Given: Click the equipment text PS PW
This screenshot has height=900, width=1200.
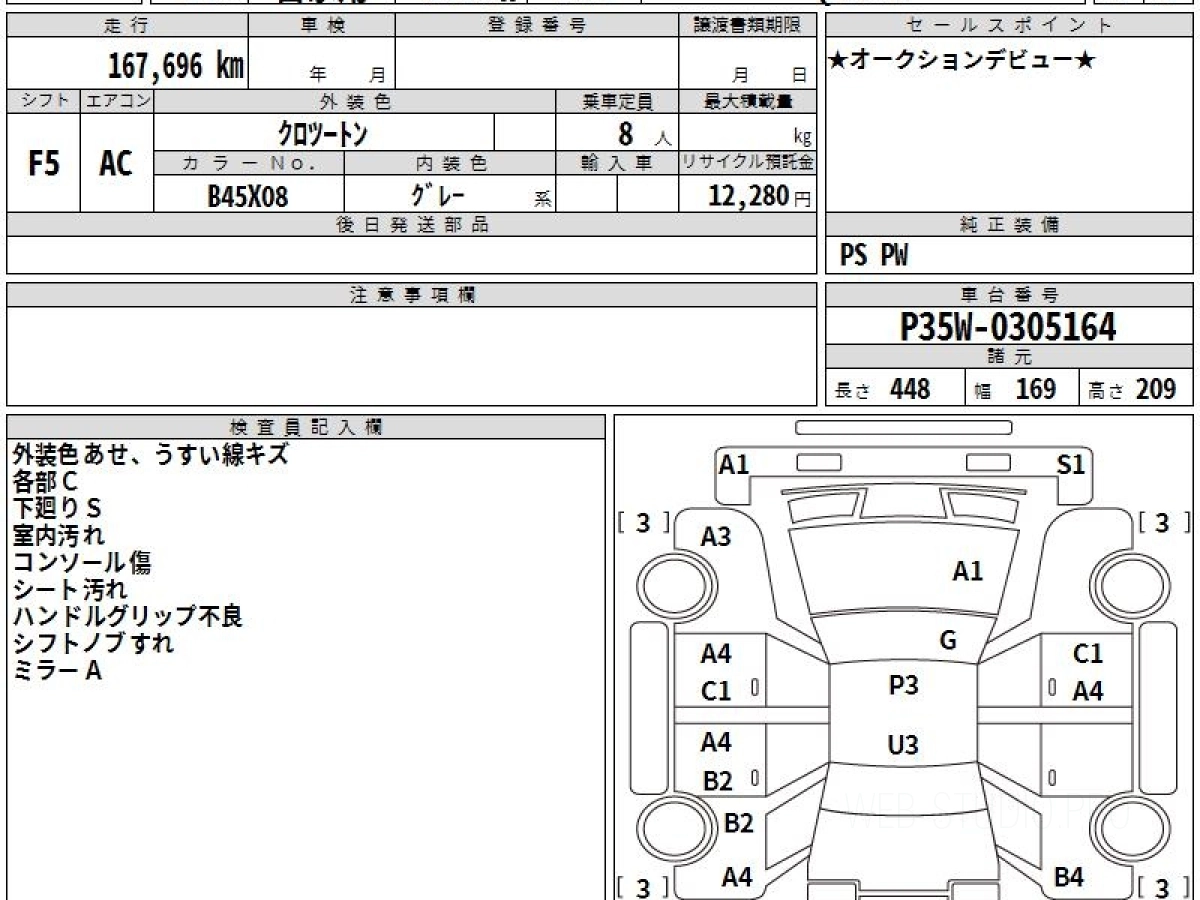Looking at the screenshot, I should click(x=874, y=257).
